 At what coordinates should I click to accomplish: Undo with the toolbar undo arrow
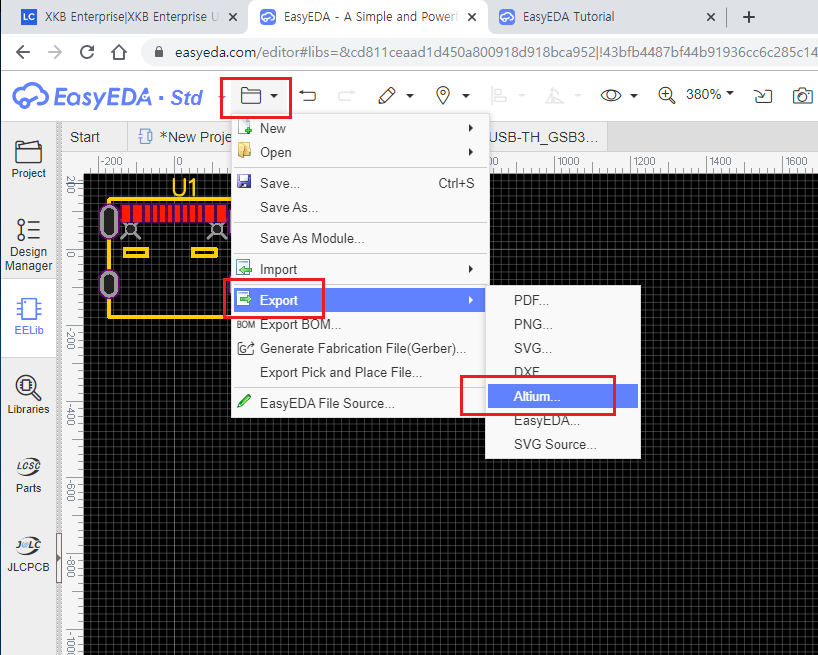click(x=308, y=96)
